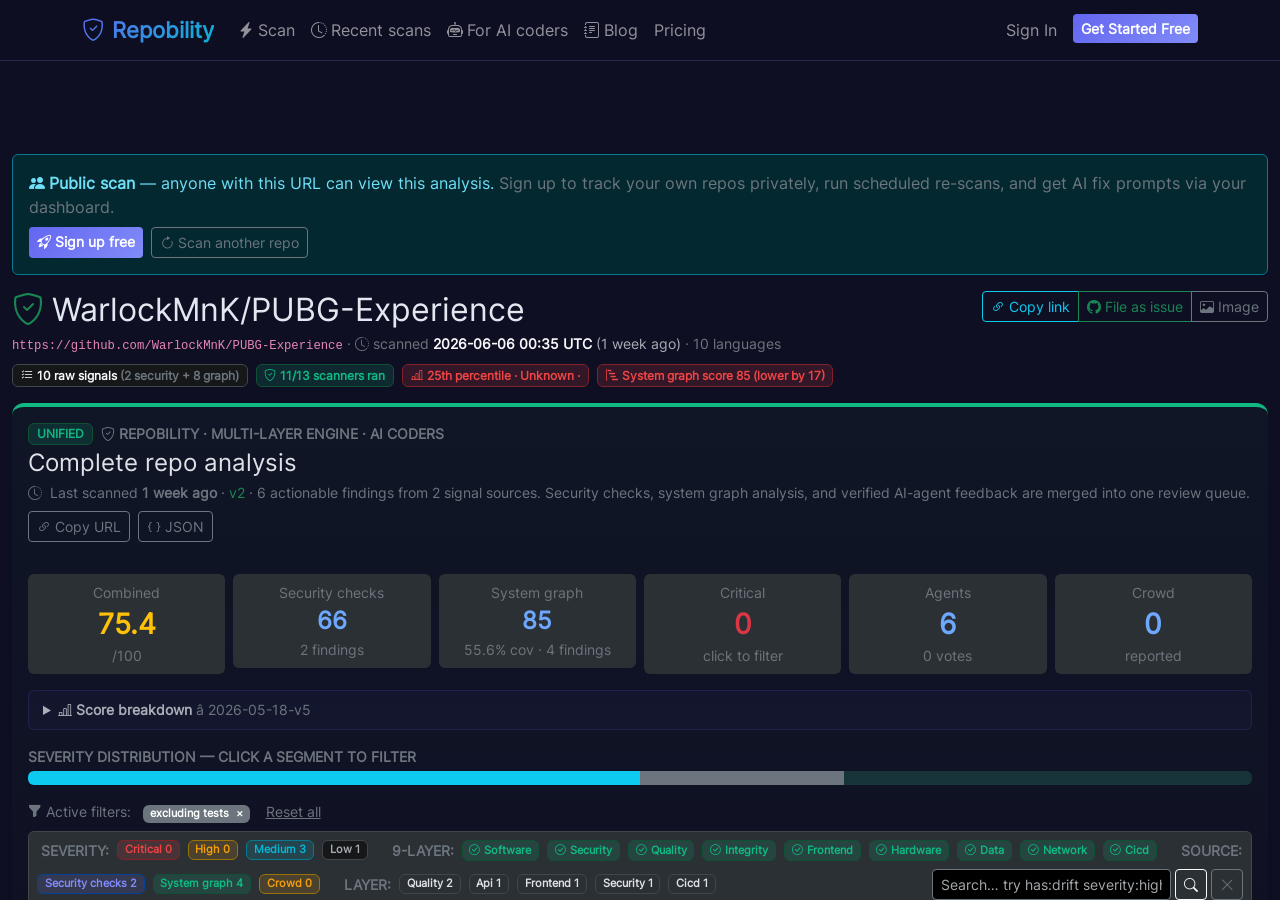
Task: Toggle the Medium 3 severity filter
Action: [280, 850]
